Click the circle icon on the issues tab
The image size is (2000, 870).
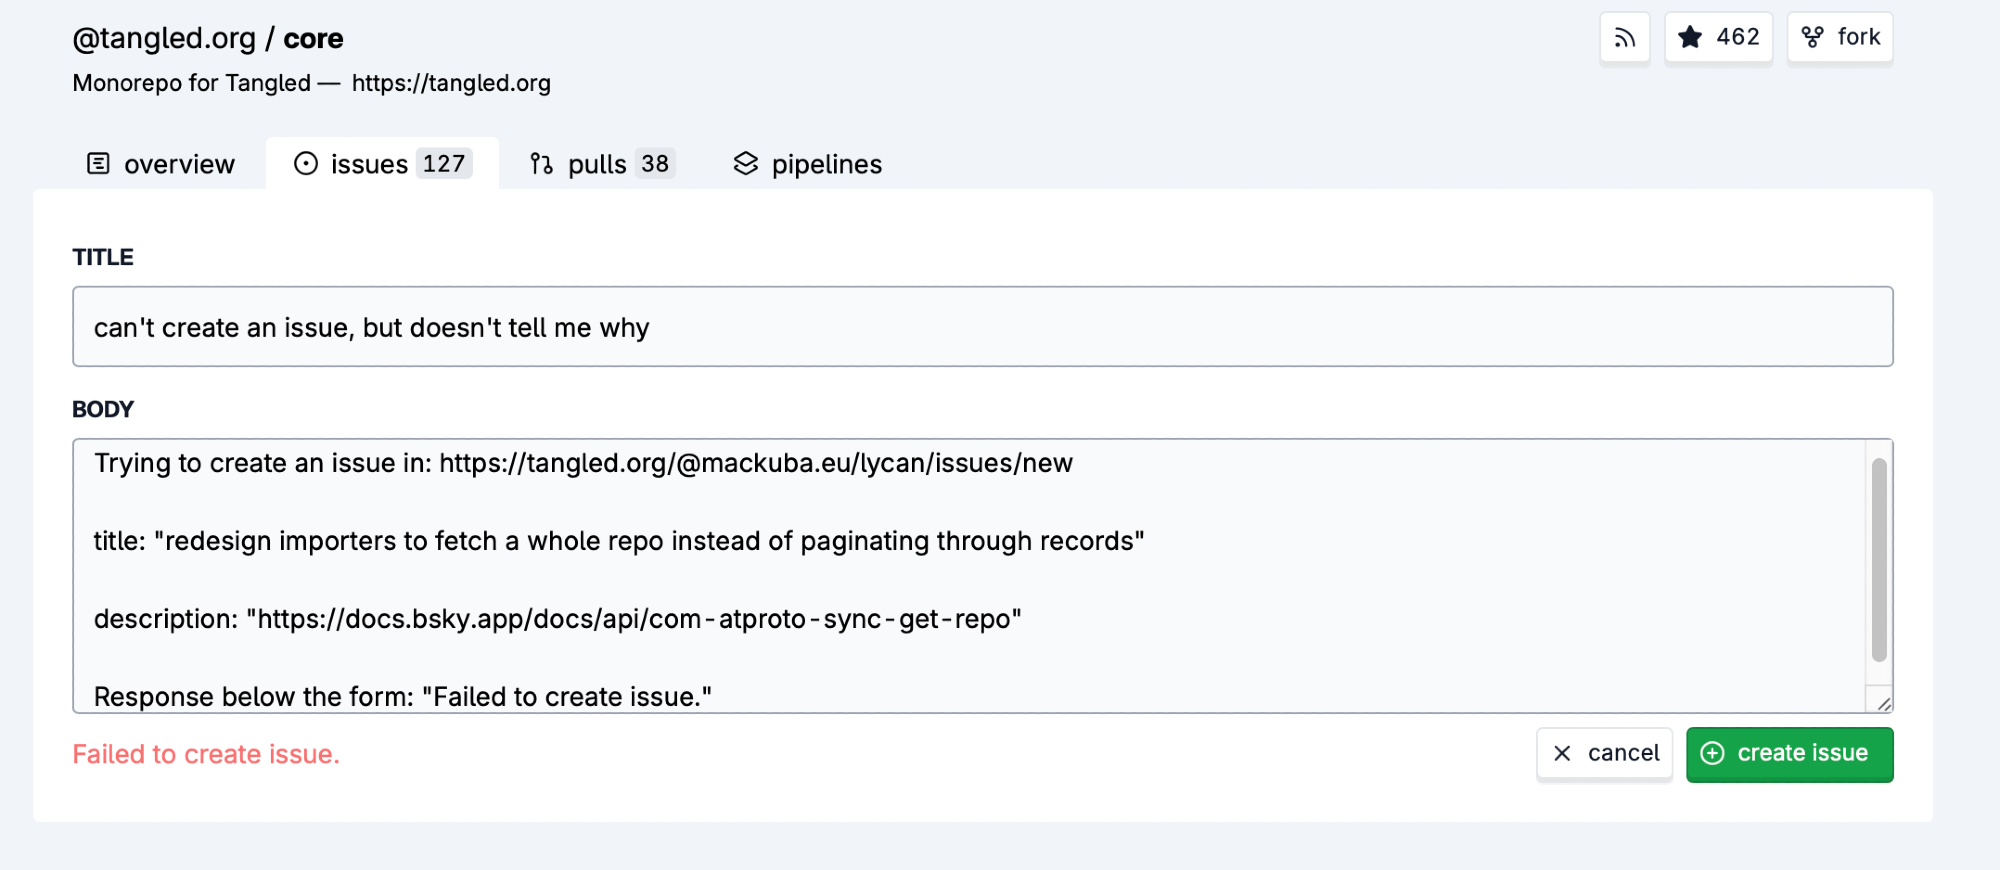(x=306, y=164)
